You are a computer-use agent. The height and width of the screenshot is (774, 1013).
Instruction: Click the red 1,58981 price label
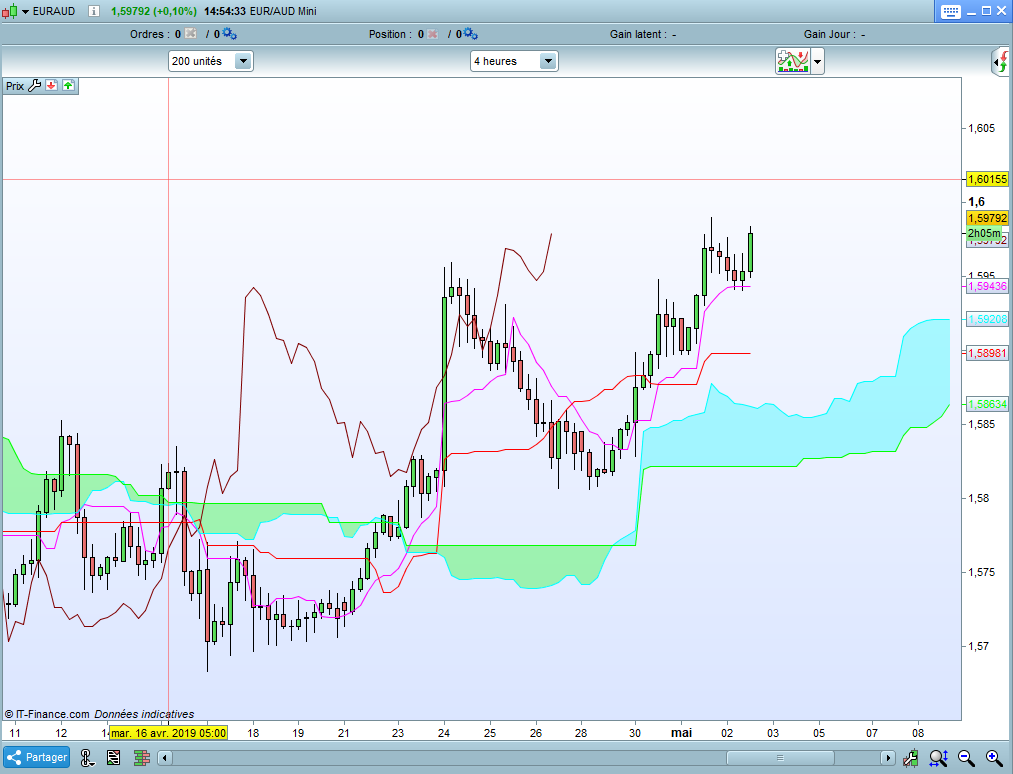pos(987,353)
